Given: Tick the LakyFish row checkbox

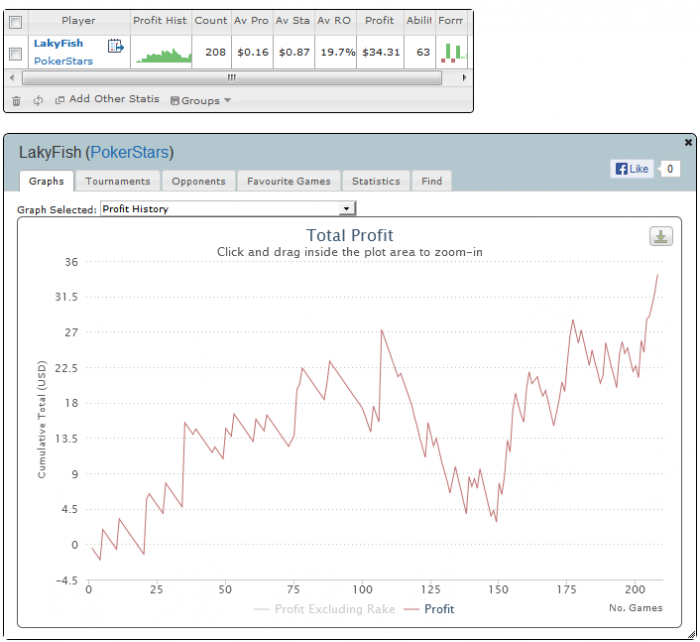Looking at the screenshot, I should pos(16,54).
